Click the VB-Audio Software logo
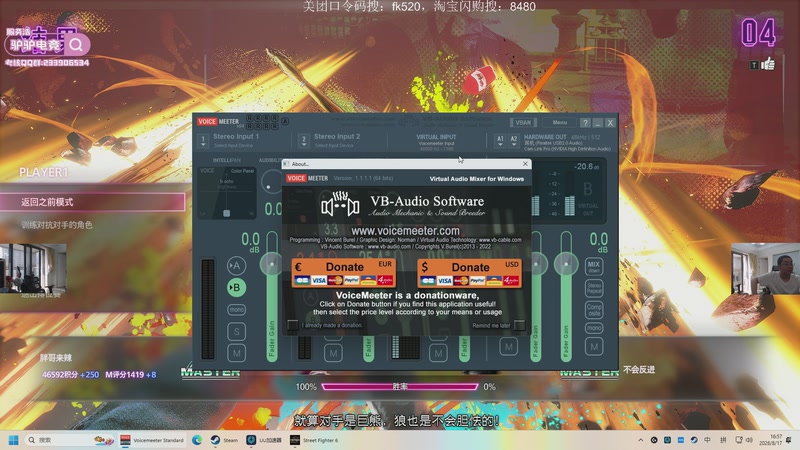The image size is (800, 450). (403, 205)
